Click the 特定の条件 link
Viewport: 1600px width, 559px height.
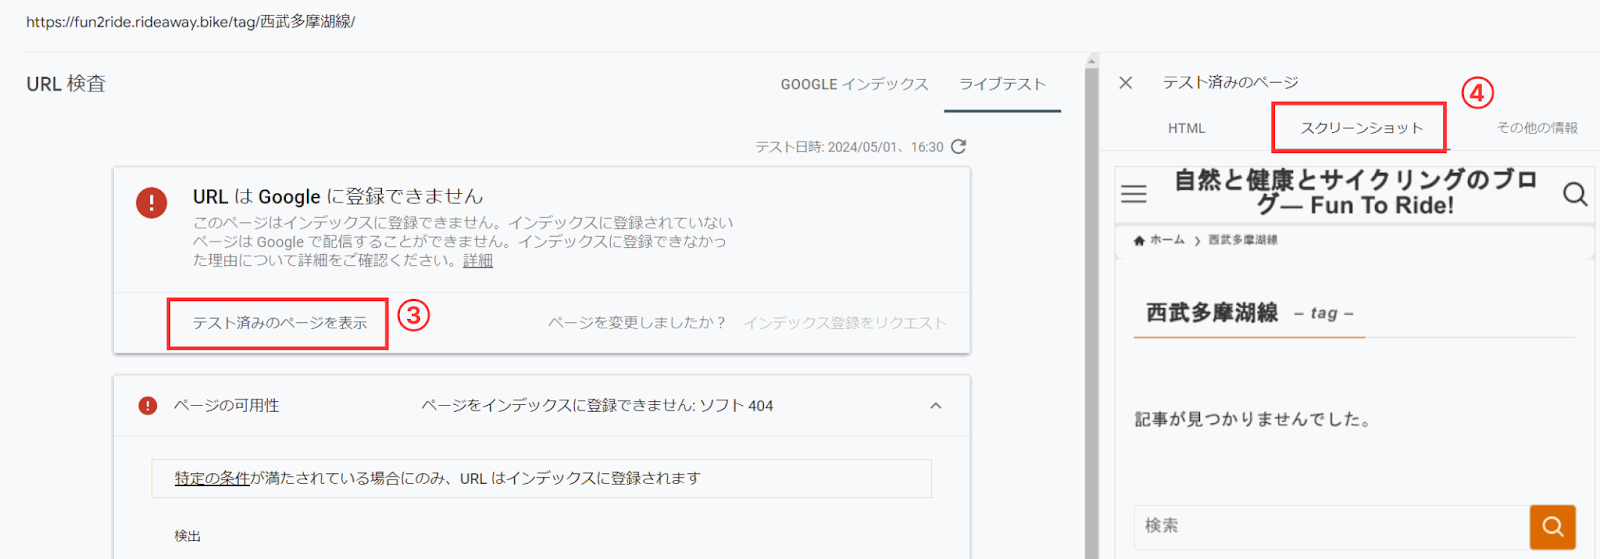[212, 479]
